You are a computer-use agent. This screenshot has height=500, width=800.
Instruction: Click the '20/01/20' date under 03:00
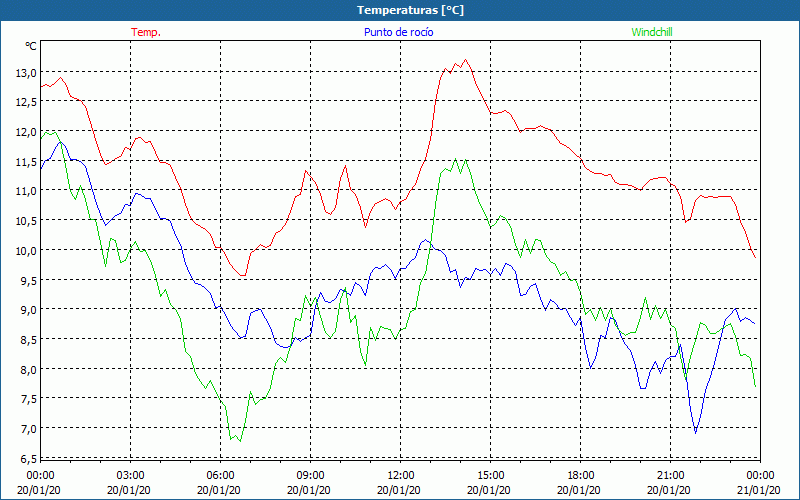tap(129, 490)
